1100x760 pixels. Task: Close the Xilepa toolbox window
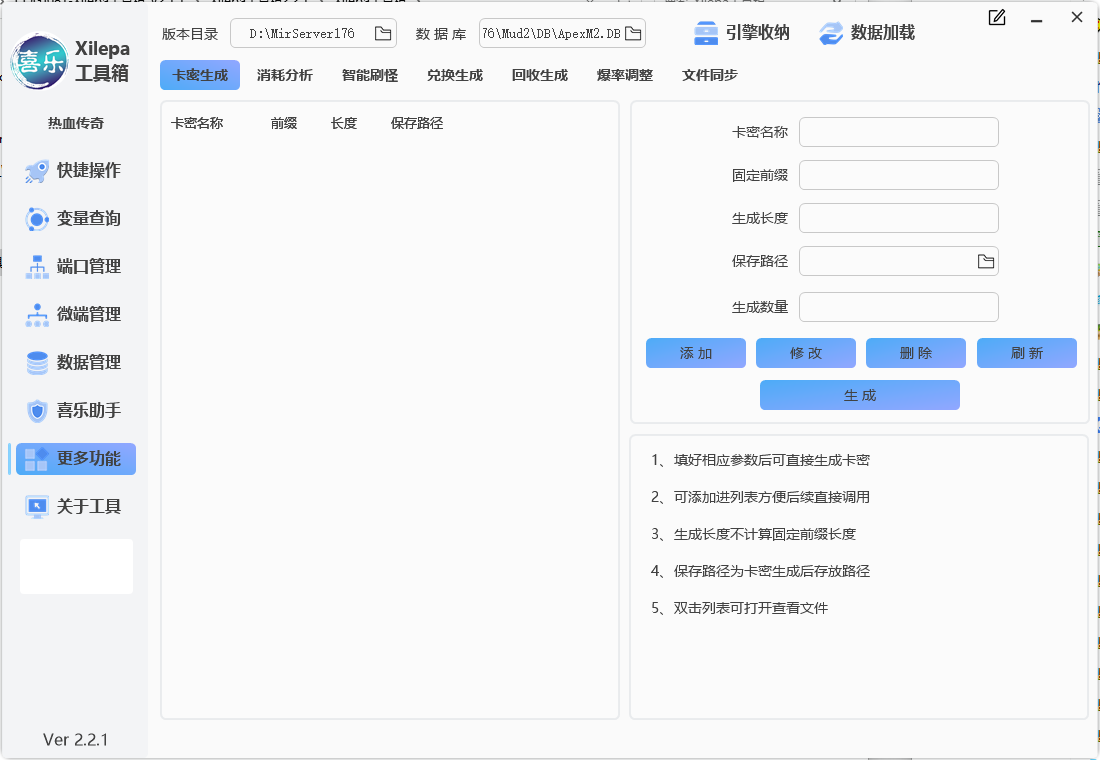[x=1077, y=18]
